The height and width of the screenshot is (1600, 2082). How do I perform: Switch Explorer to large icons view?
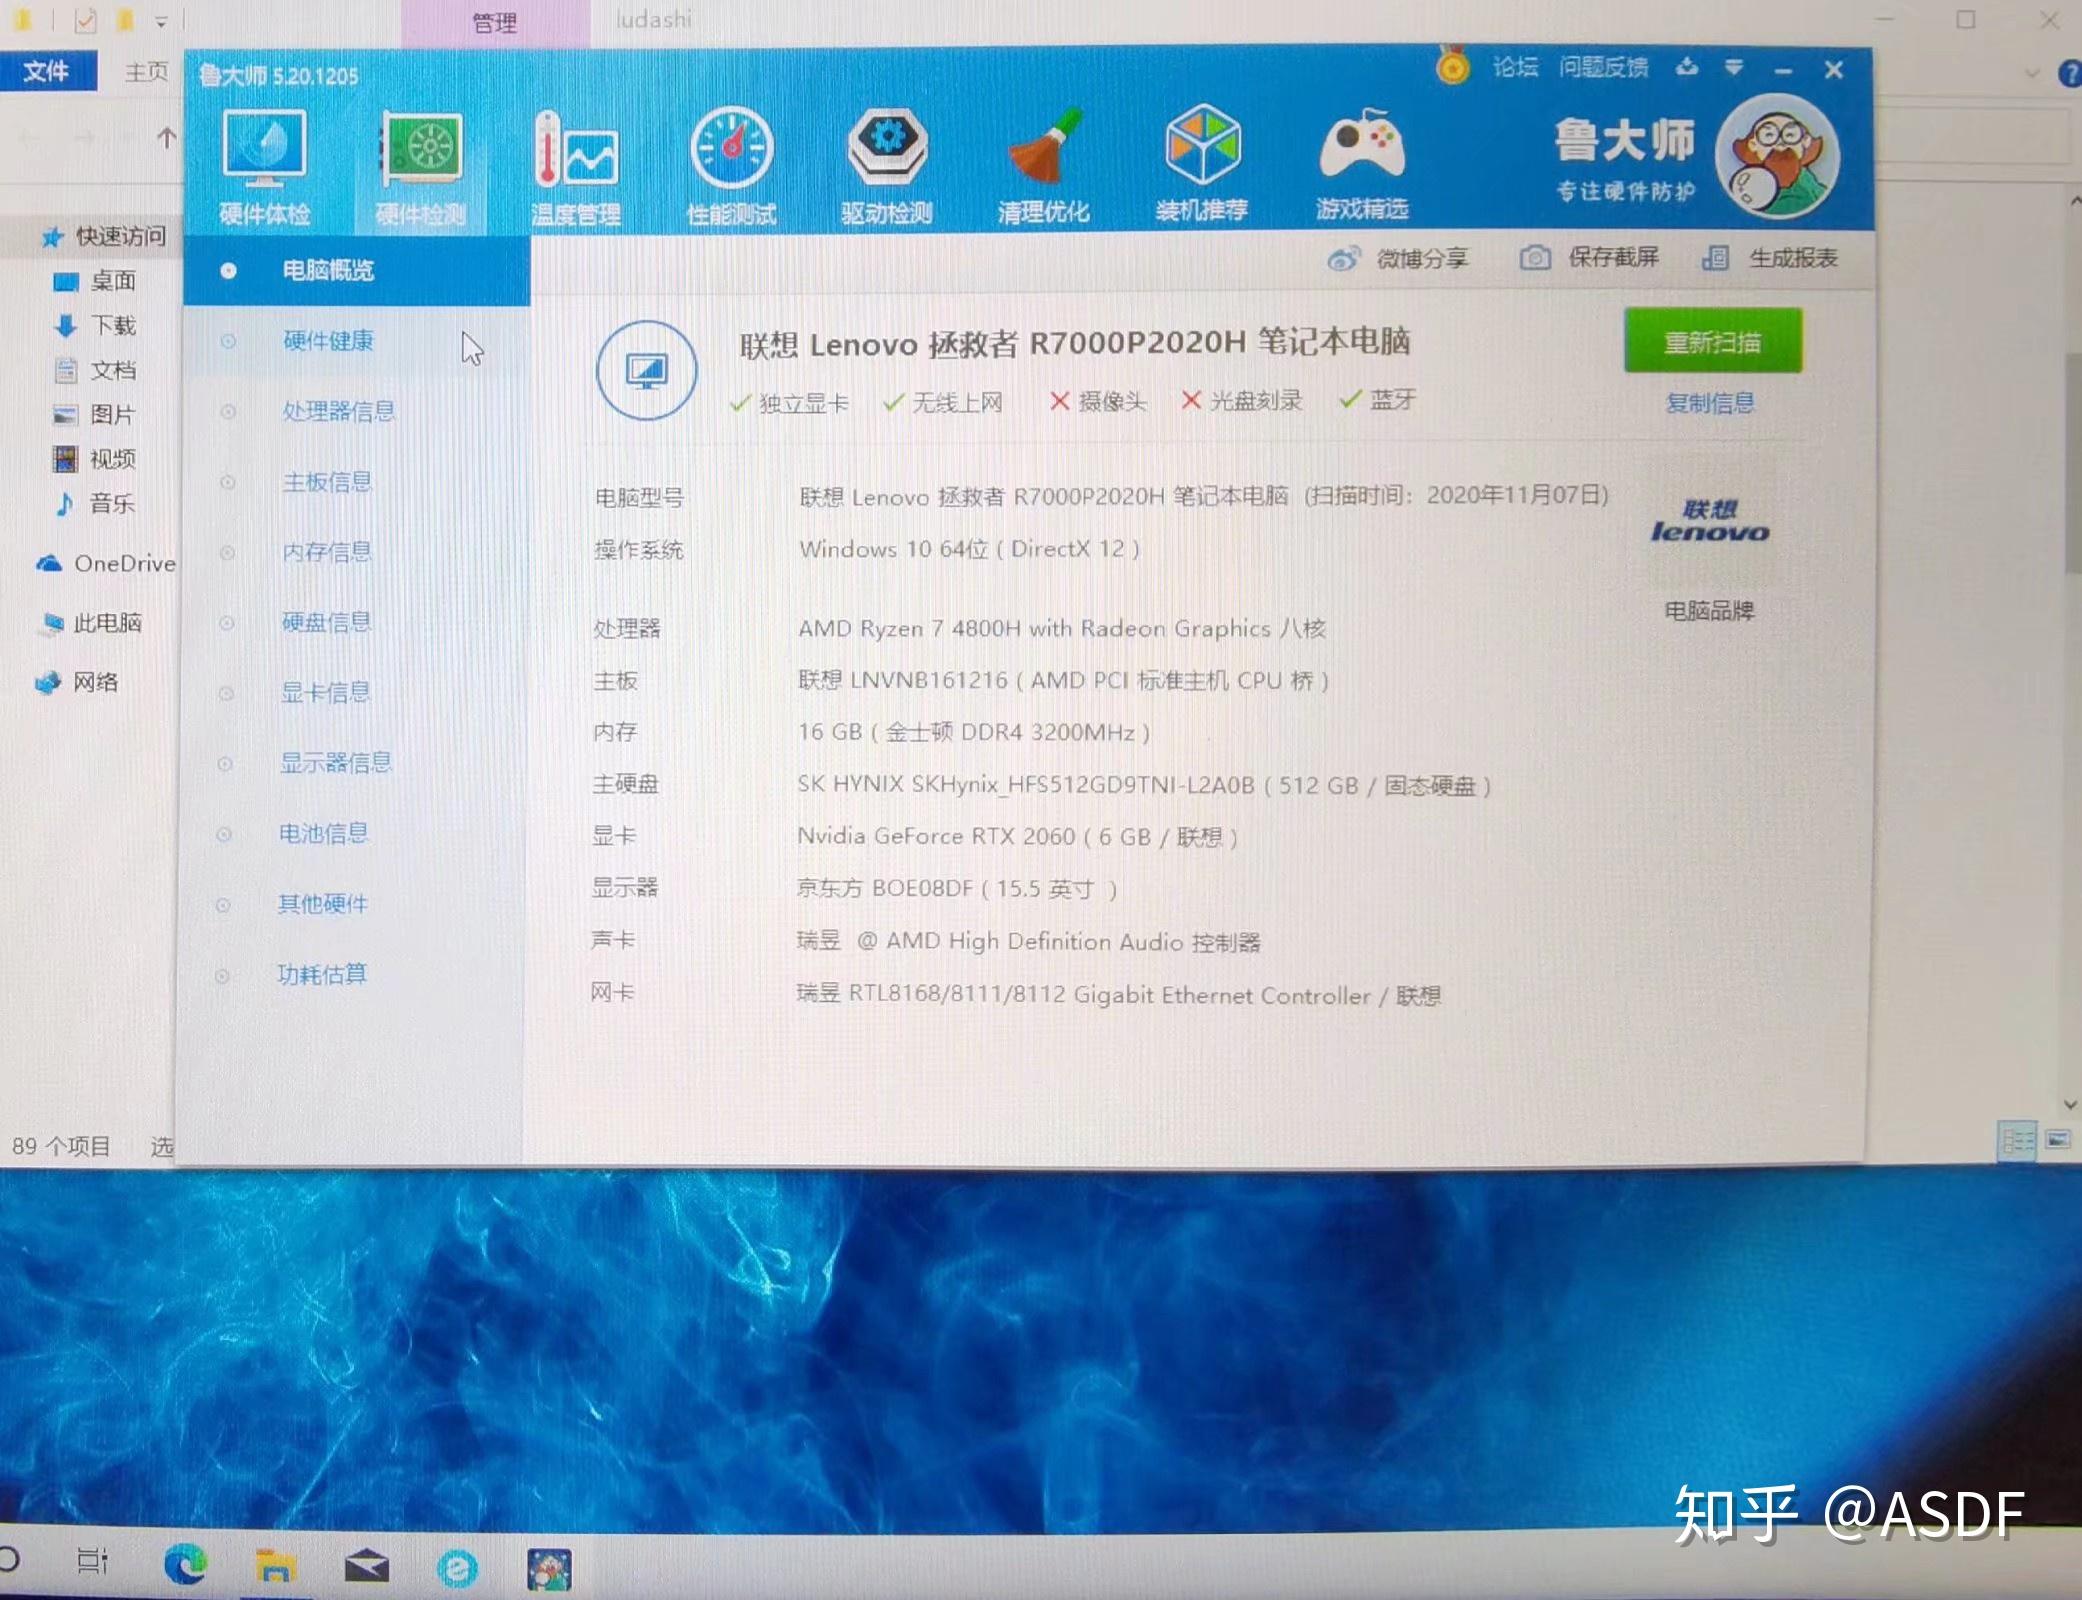[x=2058, y=1139]
